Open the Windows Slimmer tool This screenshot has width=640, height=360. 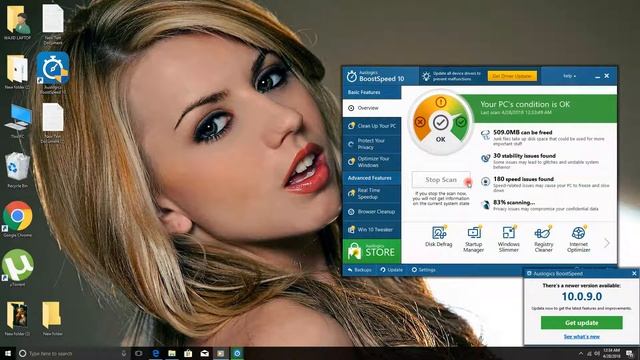point(509,239)
